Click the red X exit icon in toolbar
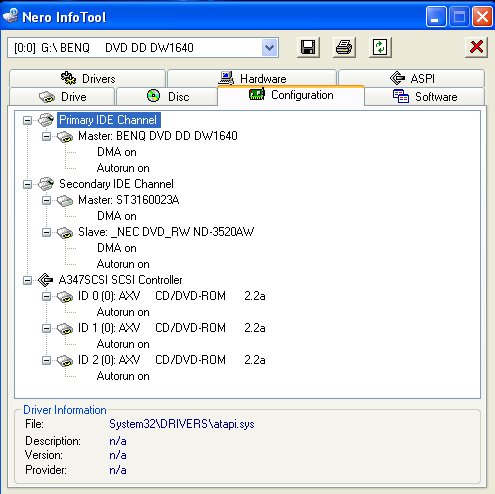The width and height of the screenshot is (495, 494). click(x=476, y=47)
